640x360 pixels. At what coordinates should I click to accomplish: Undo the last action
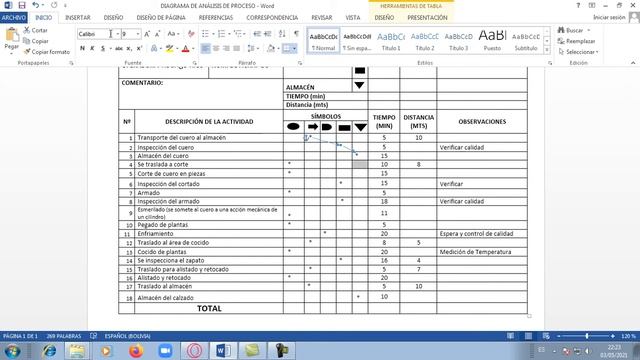pyautogui.click(x=36, y=5)
